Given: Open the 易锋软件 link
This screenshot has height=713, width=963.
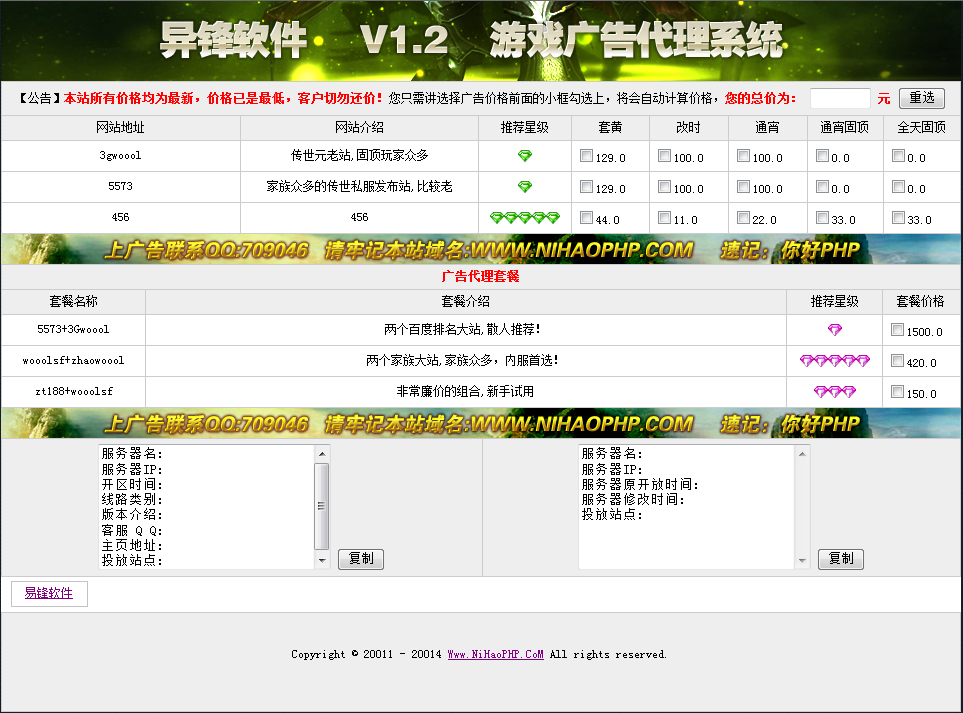Looking at the screenshot, I should tap(49, 593).
